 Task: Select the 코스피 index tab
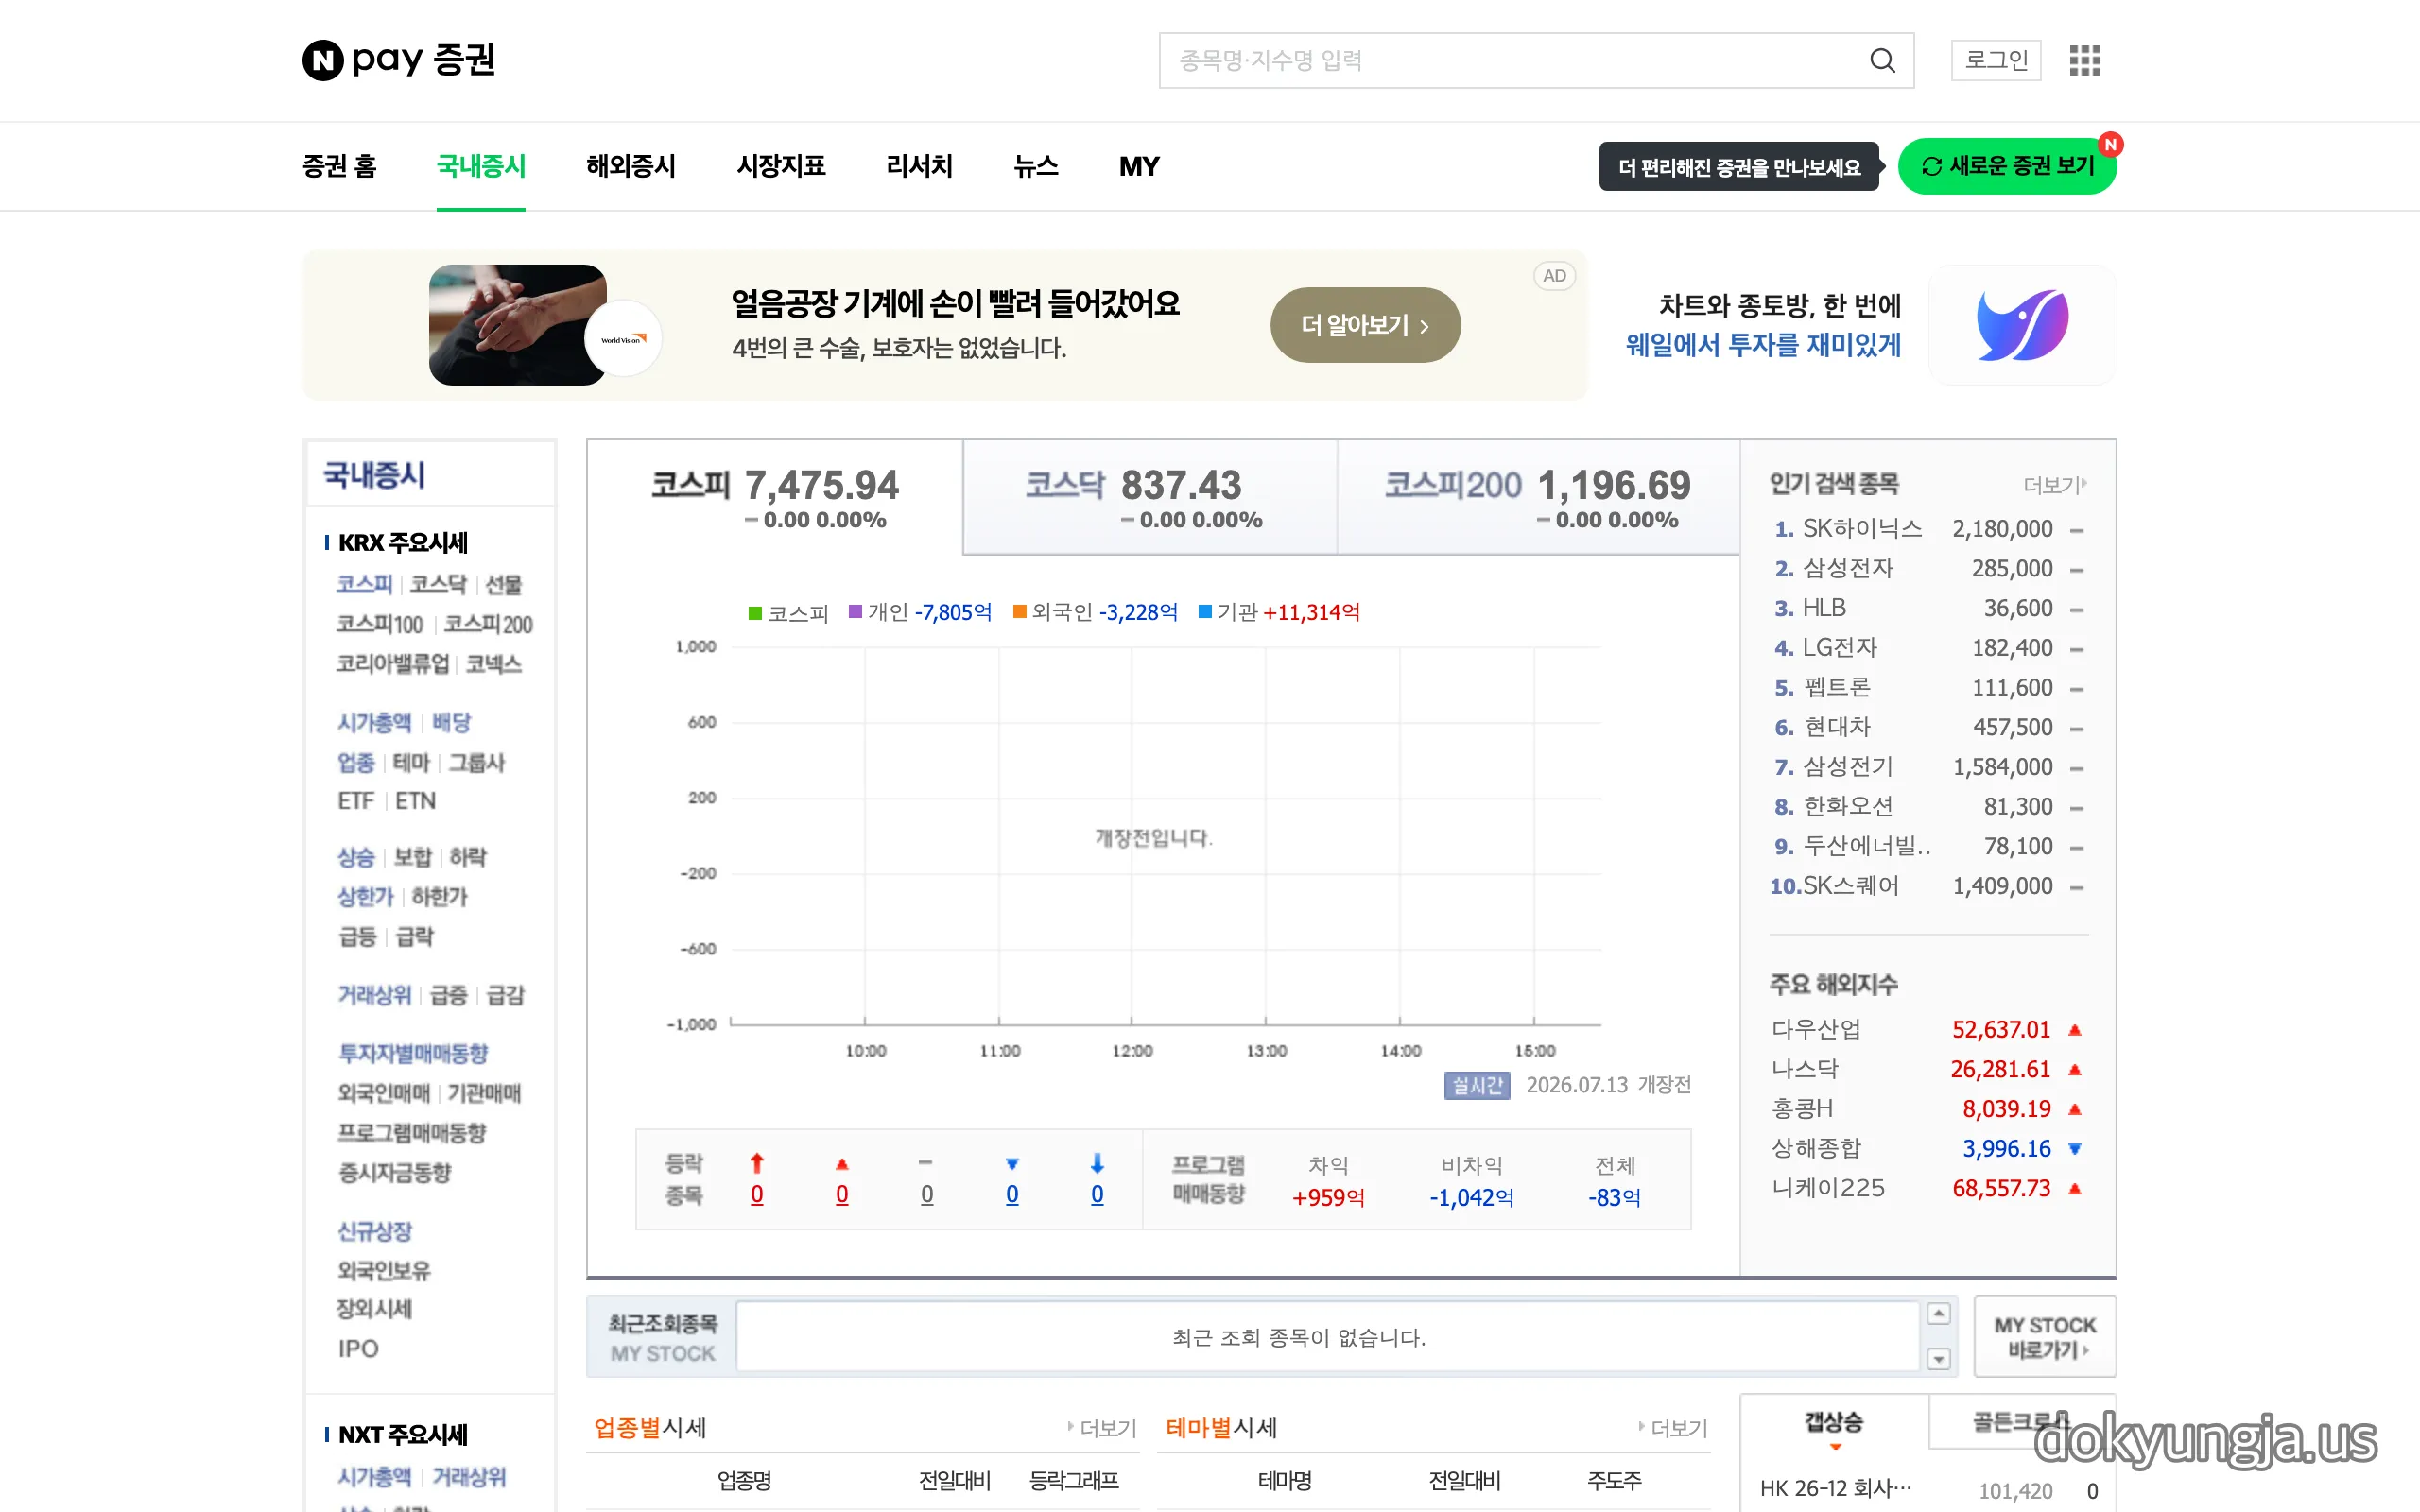775,497
